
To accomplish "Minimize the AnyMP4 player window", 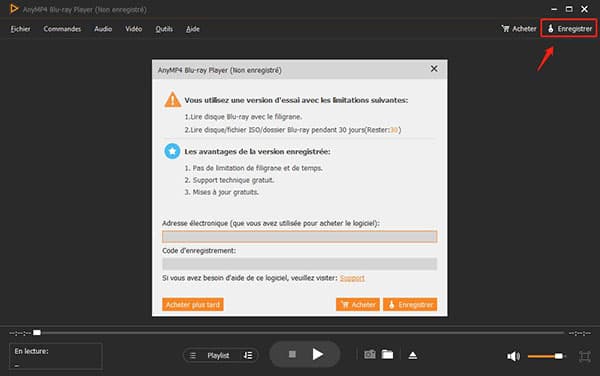I will coord(554,9).
